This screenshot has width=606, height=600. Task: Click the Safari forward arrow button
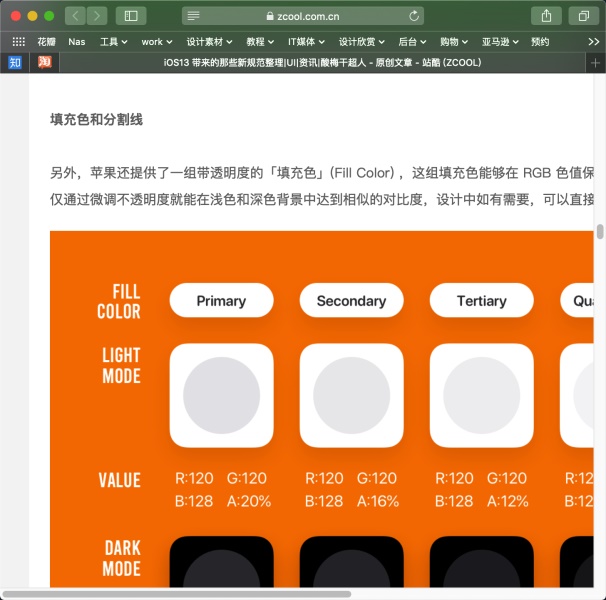[97, 16]
